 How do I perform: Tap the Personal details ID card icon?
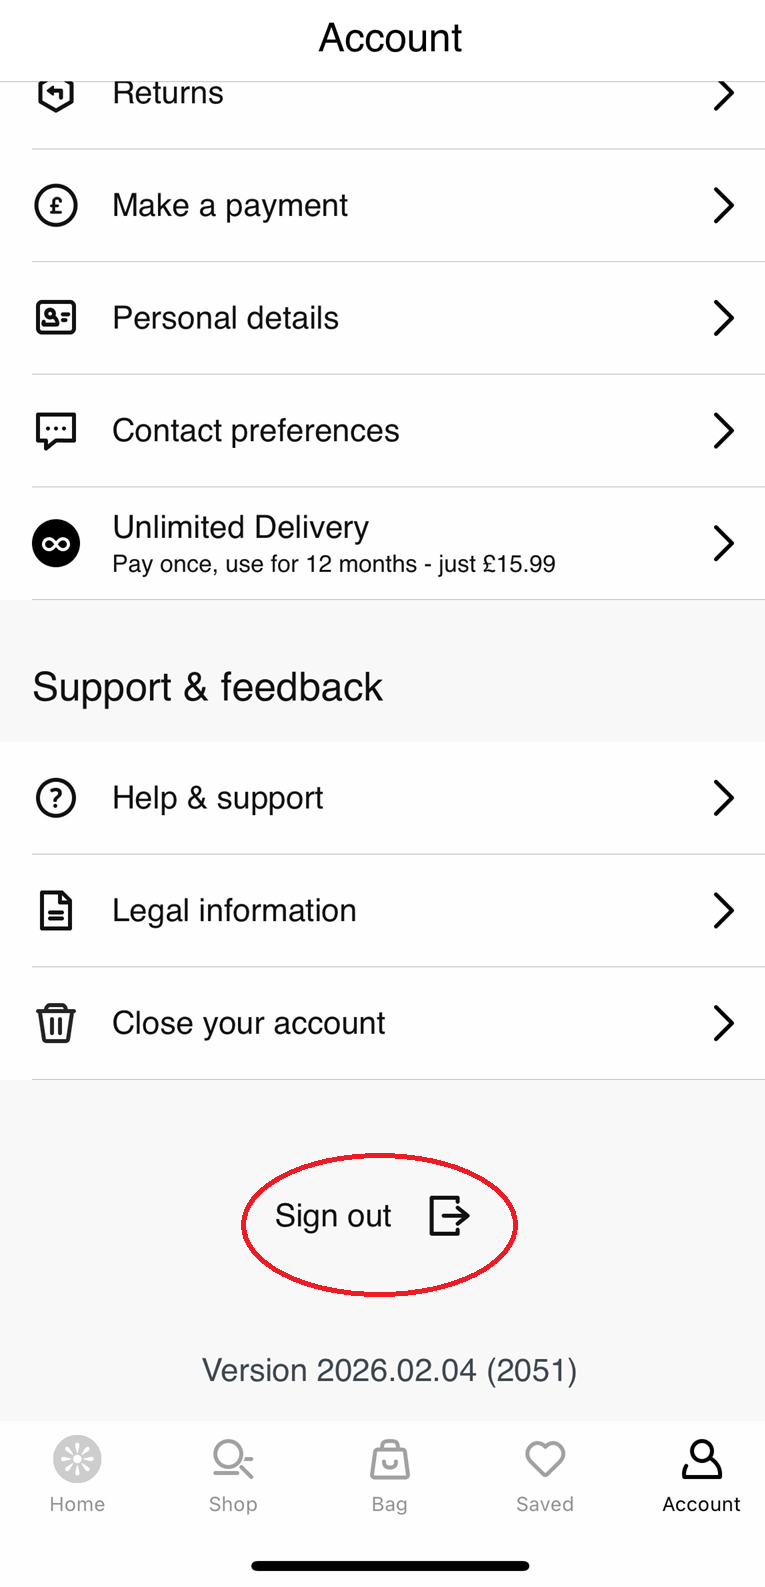[x=56, y=318]
